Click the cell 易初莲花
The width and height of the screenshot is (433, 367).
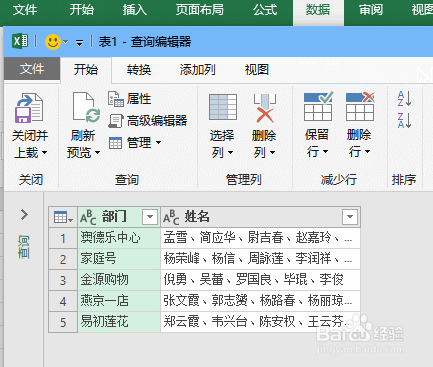(119, 322)
